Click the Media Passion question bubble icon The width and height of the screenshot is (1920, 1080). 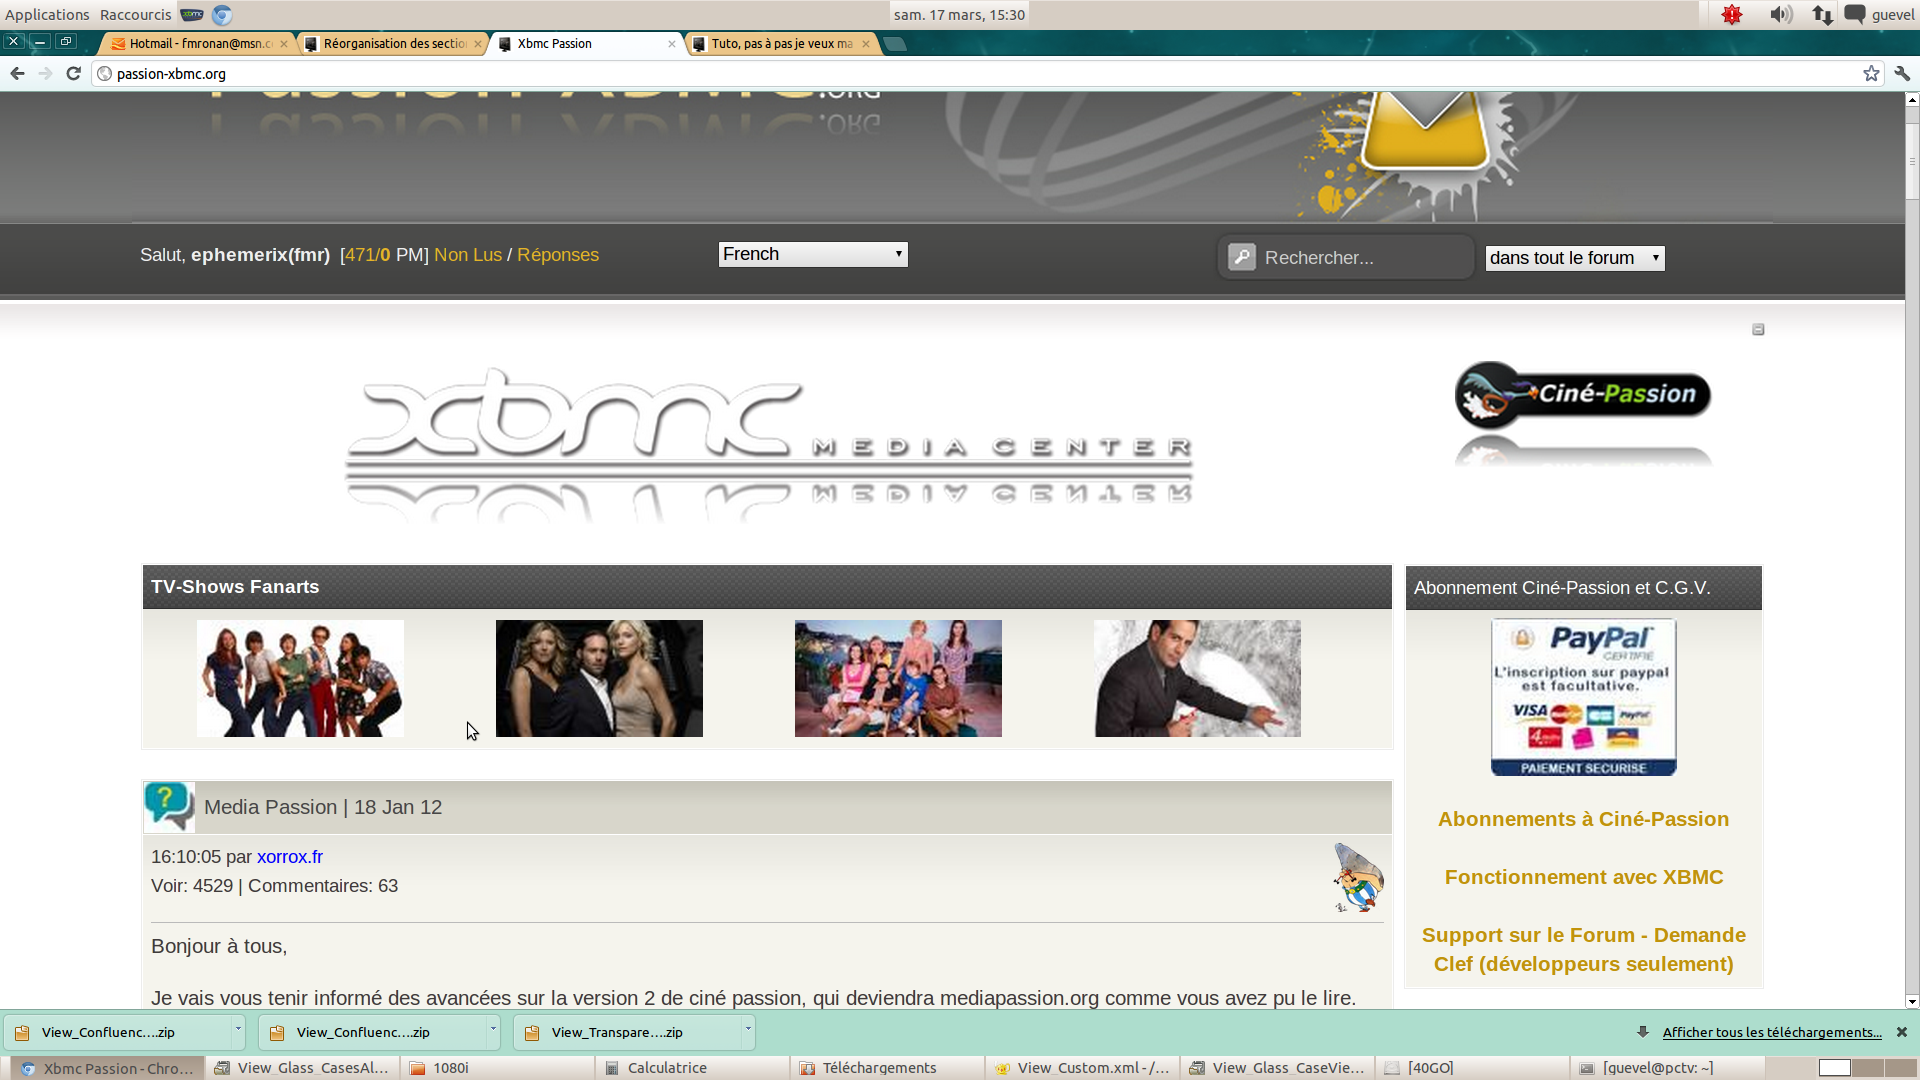point(169,806)
